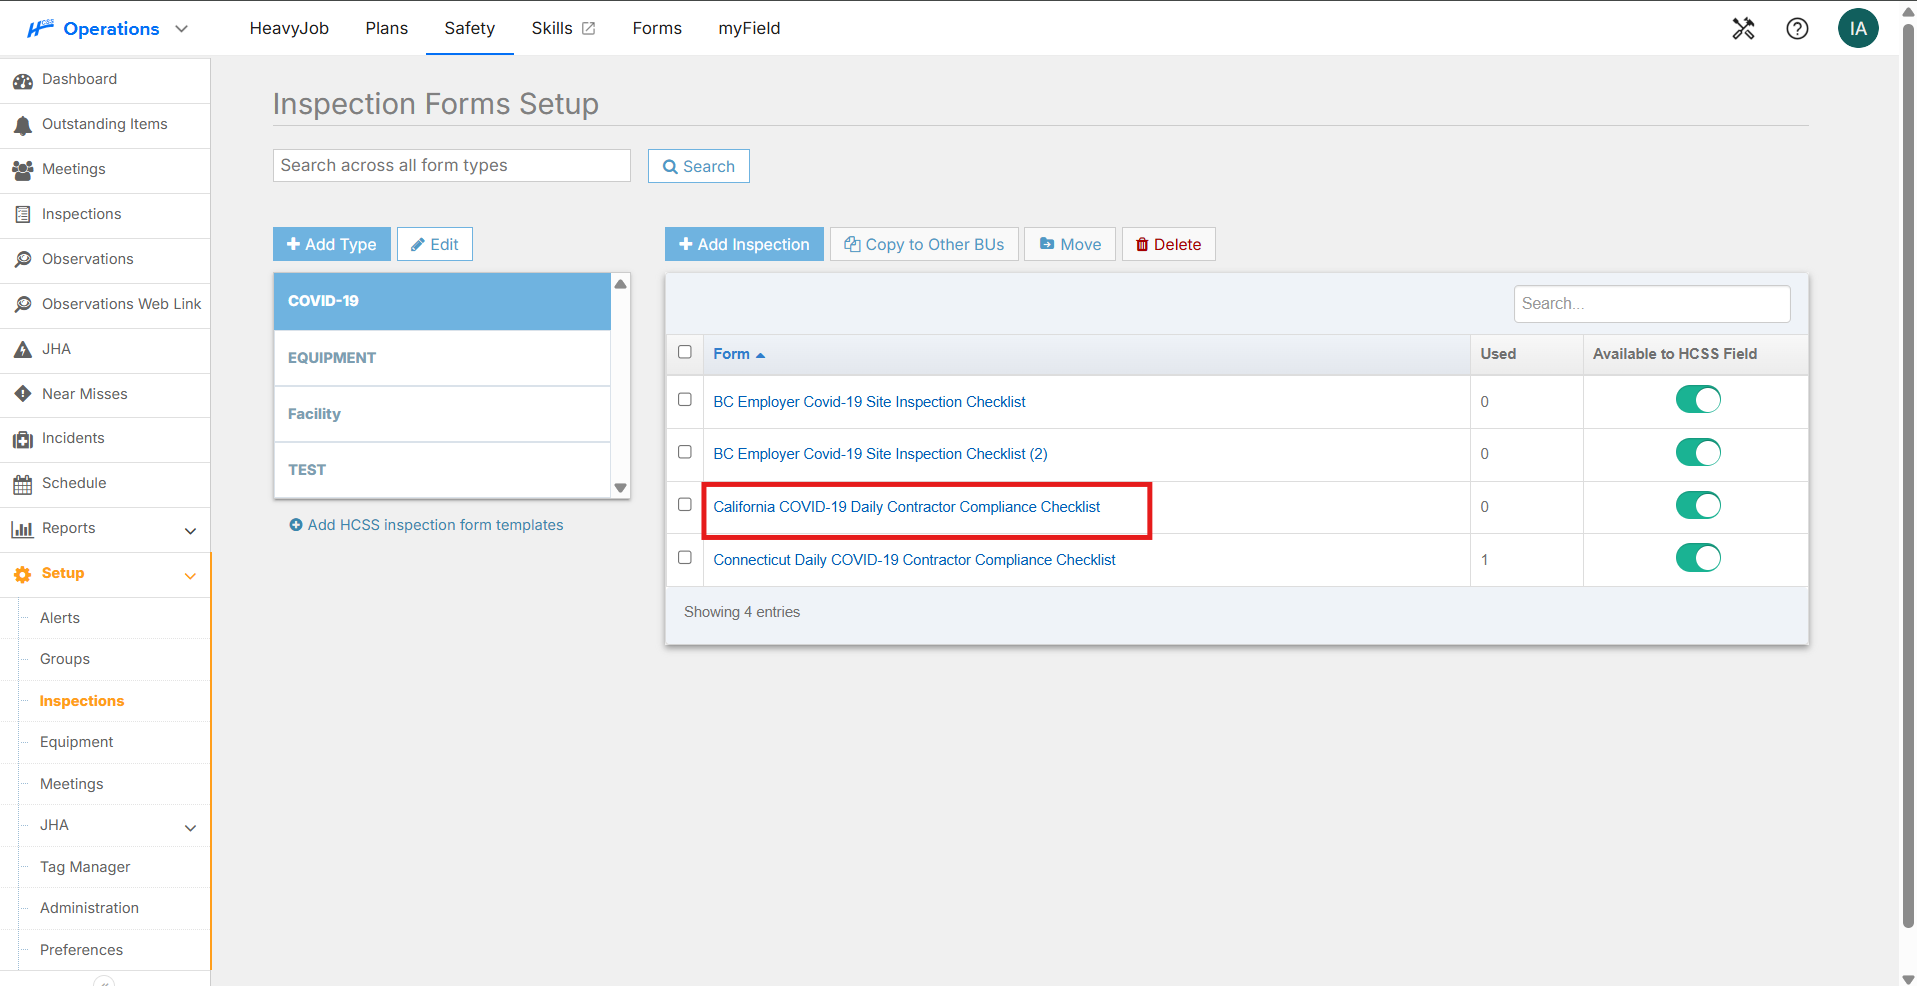Click the form type list down arrow
The height and width of the screenshot is (986, 1917).
621,488
